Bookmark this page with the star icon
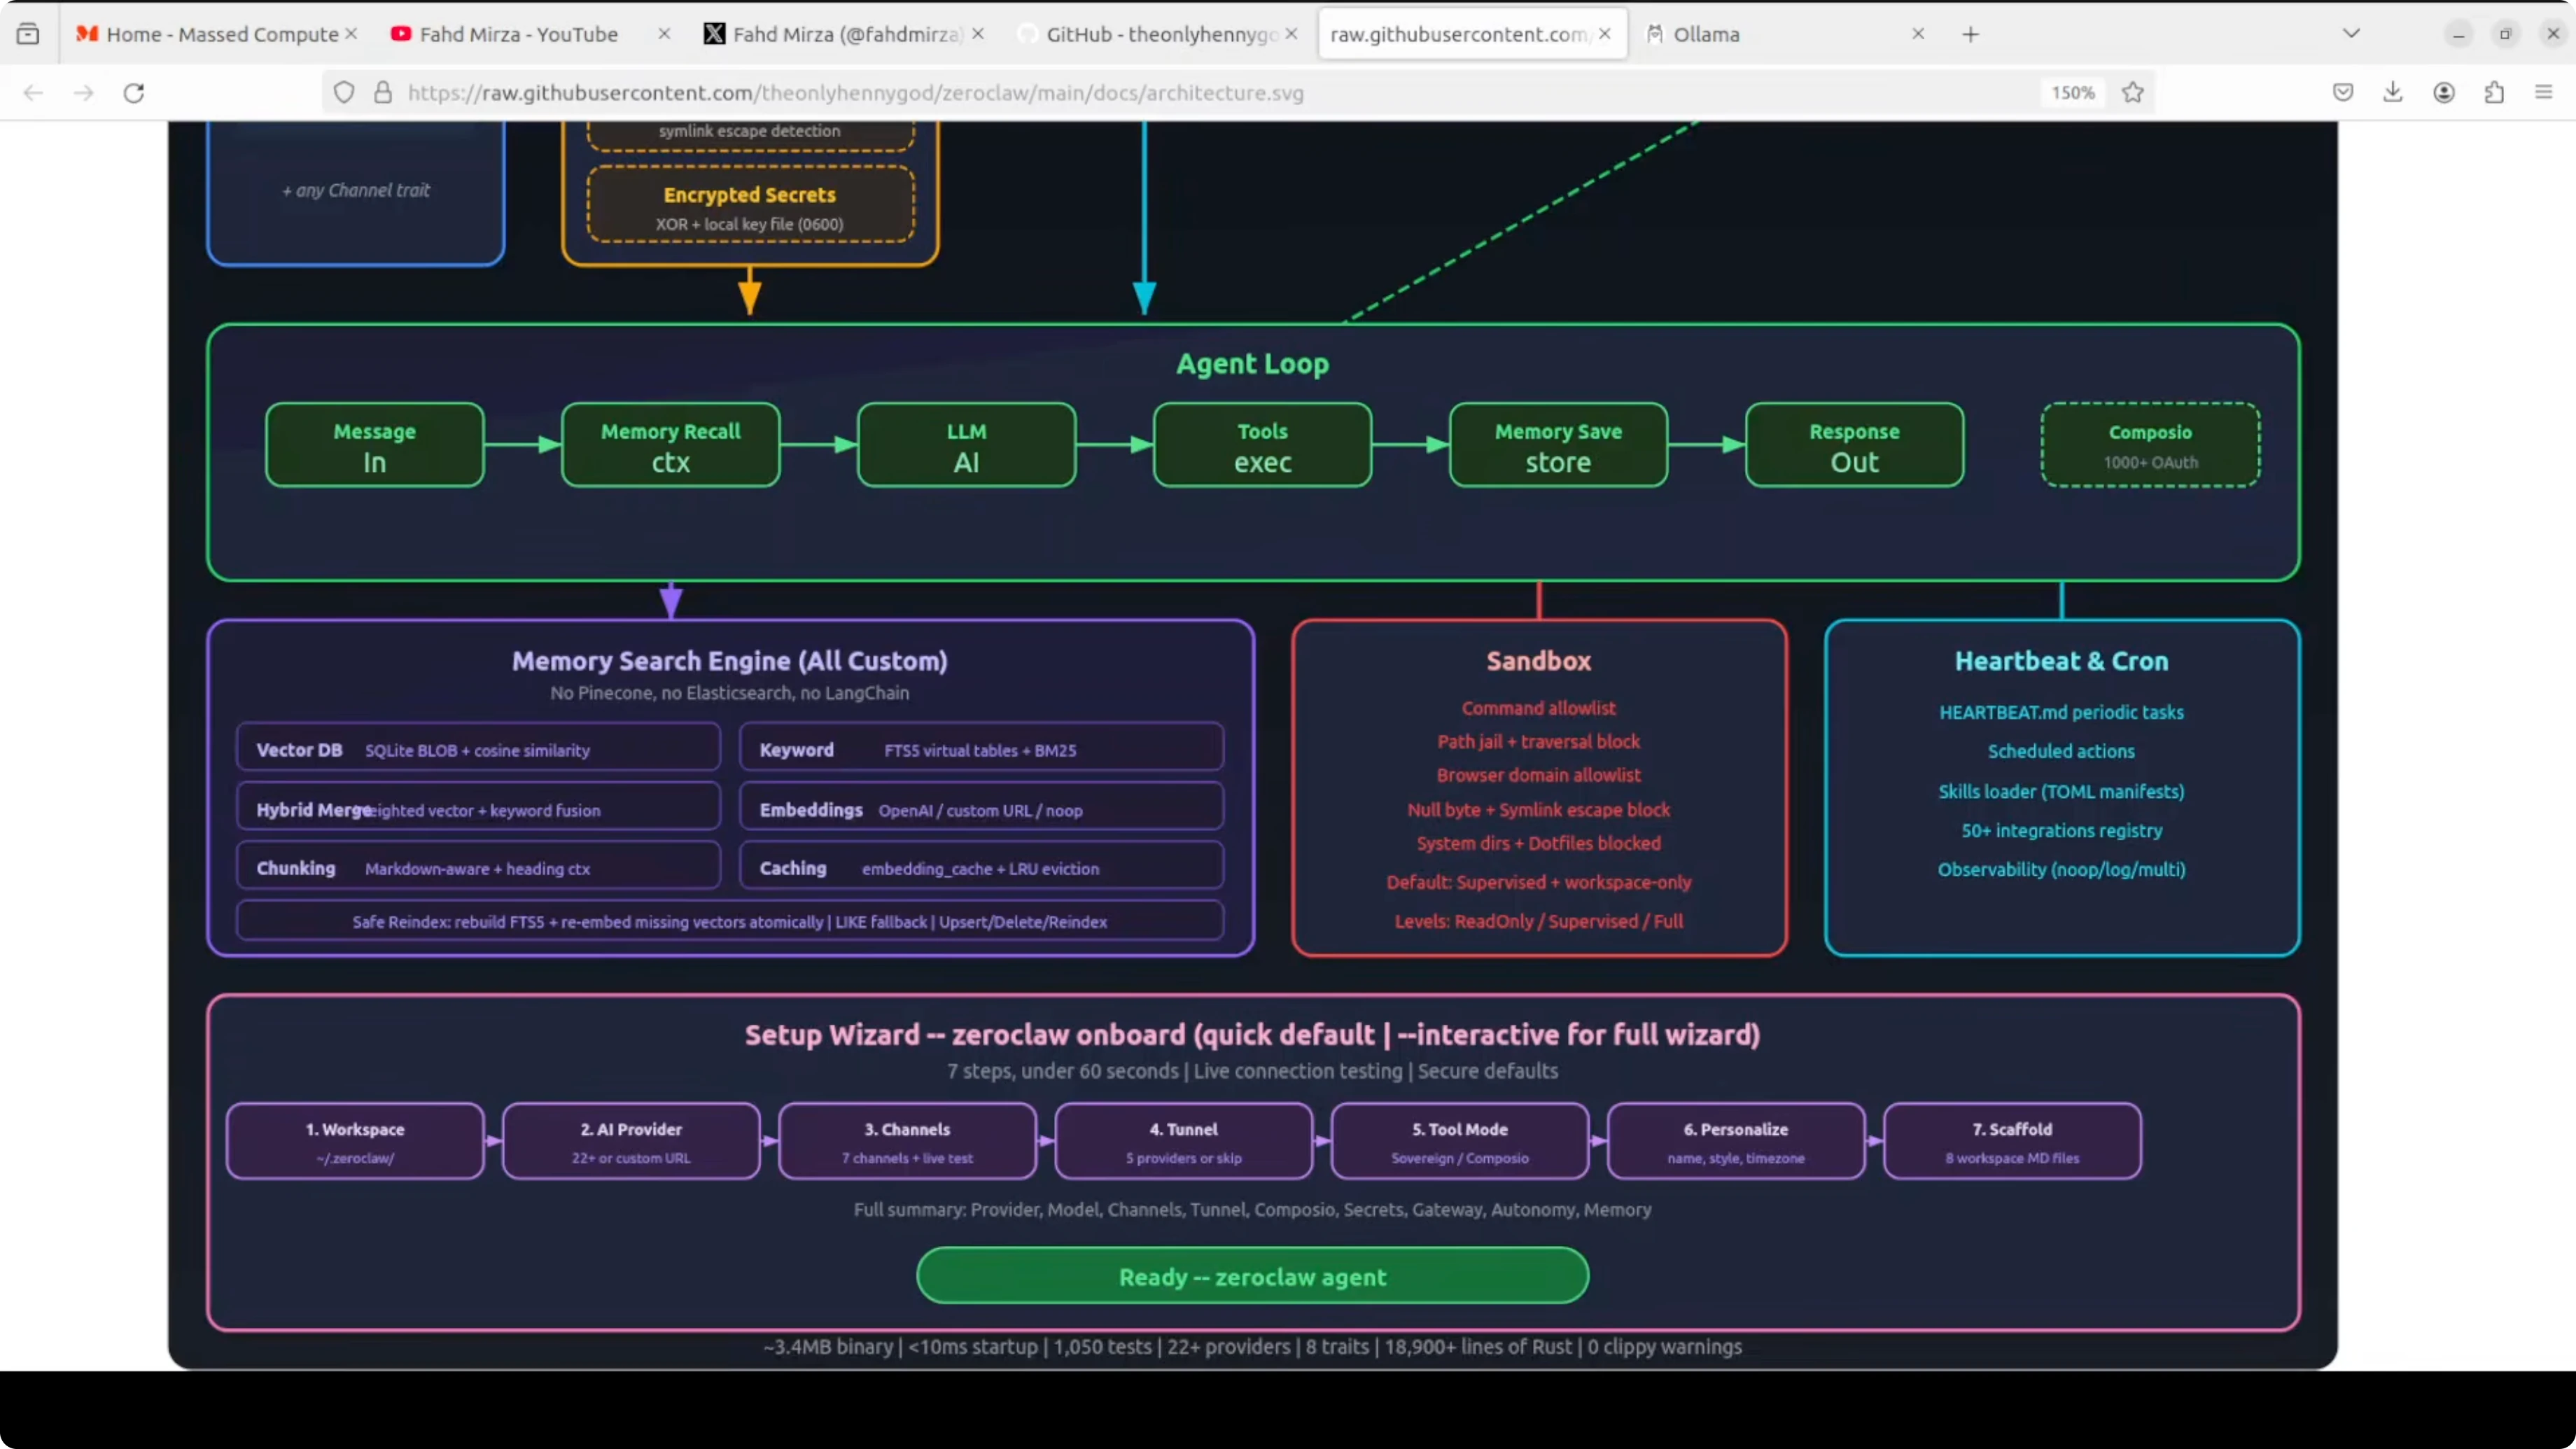This screenshot has height=1449, width=2576. click(2133, 93)
